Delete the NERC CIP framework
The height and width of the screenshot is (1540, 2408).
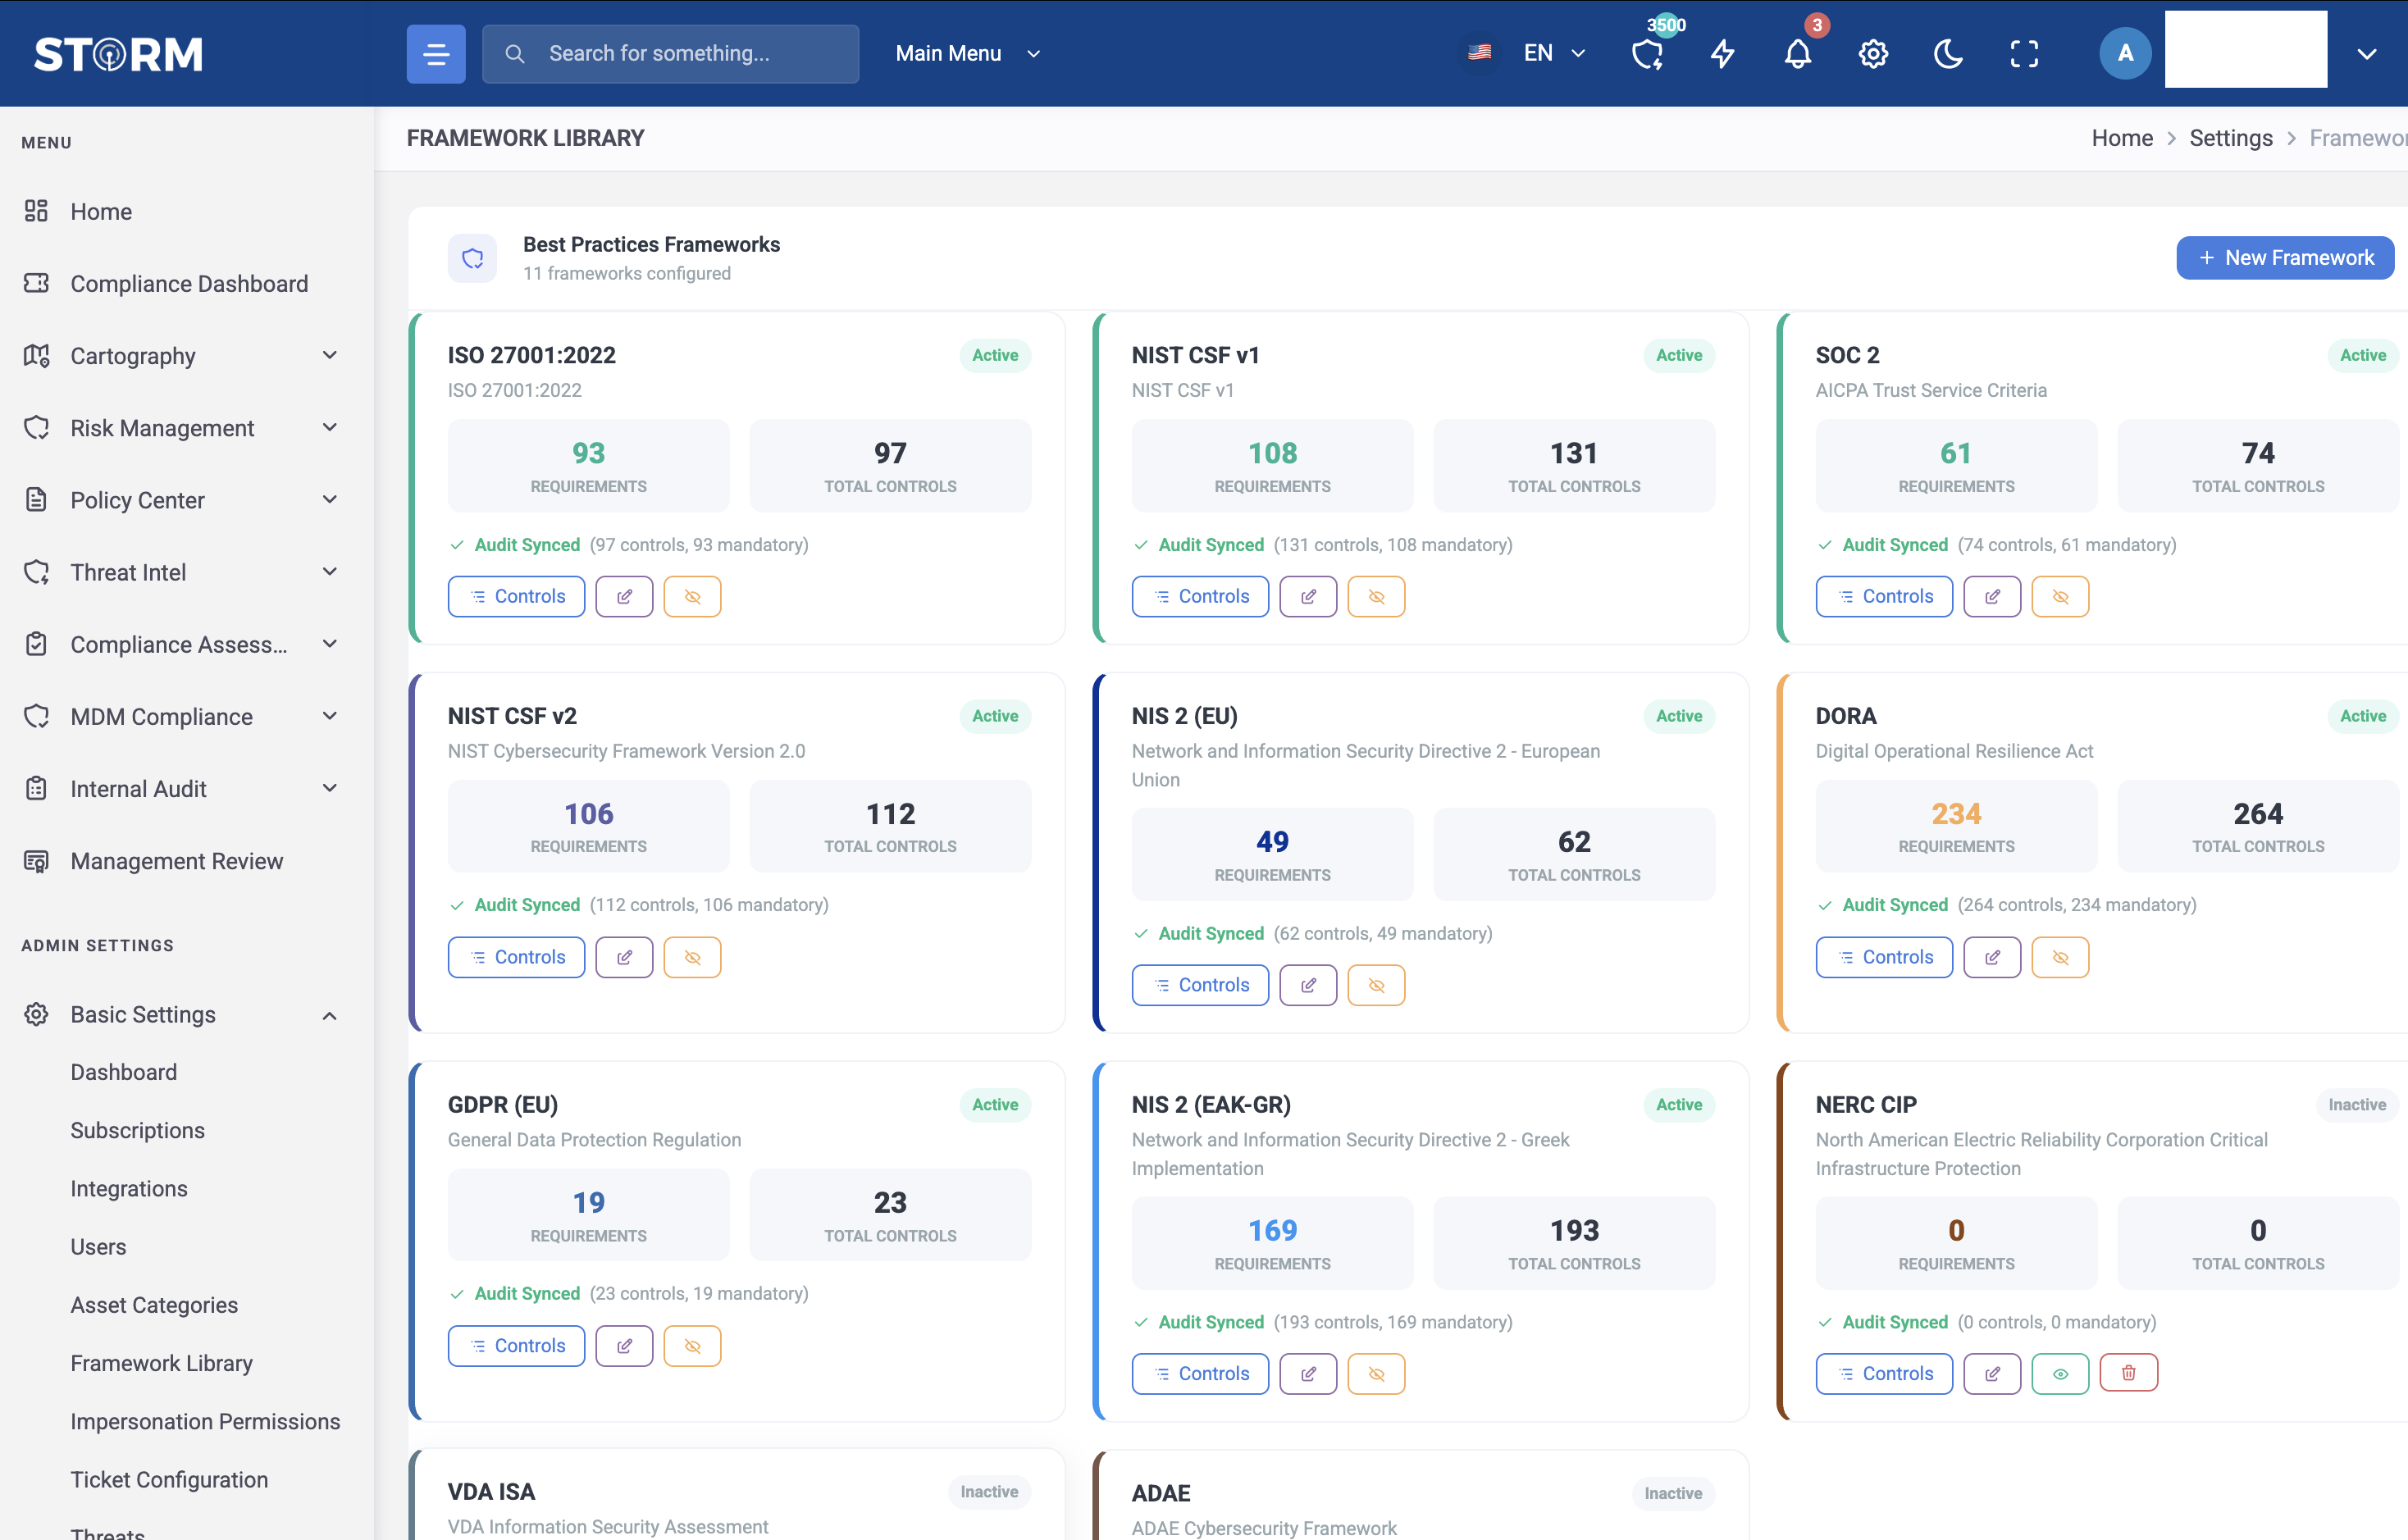pos(2128,1373)
